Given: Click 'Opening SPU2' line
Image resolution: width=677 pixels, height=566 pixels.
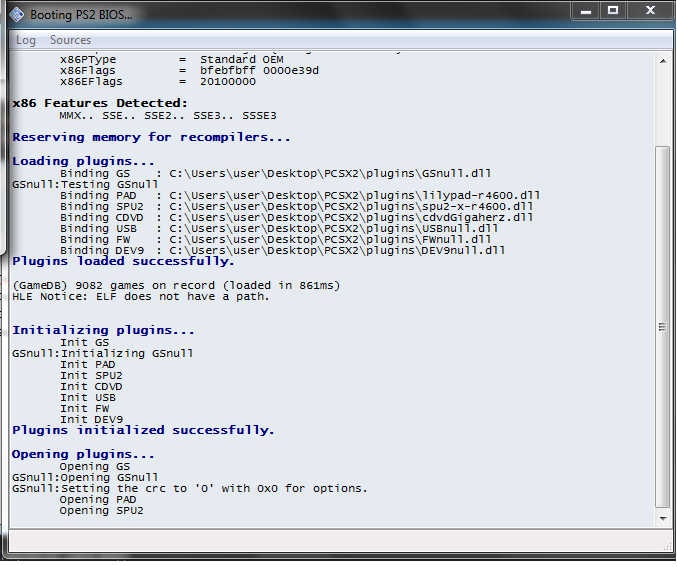Looking at the screenshot, I should [x=101, y=511].
